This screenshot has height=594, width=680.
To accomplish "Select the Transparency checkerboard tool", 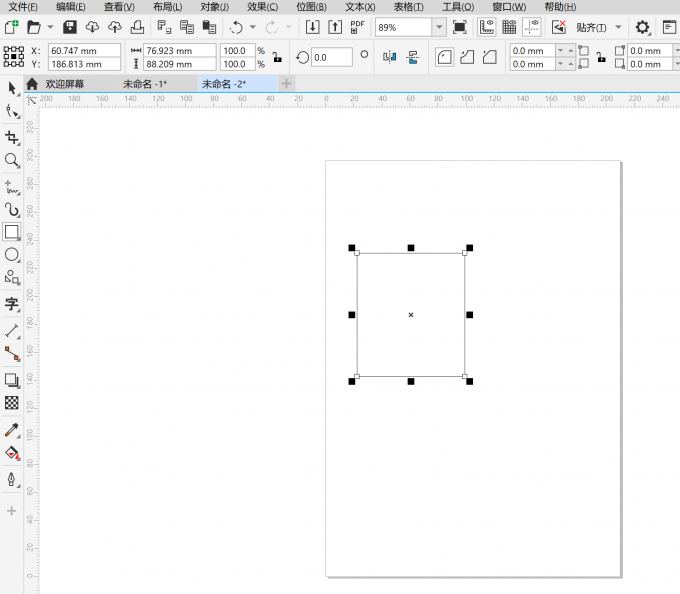I will click(12, 403).
